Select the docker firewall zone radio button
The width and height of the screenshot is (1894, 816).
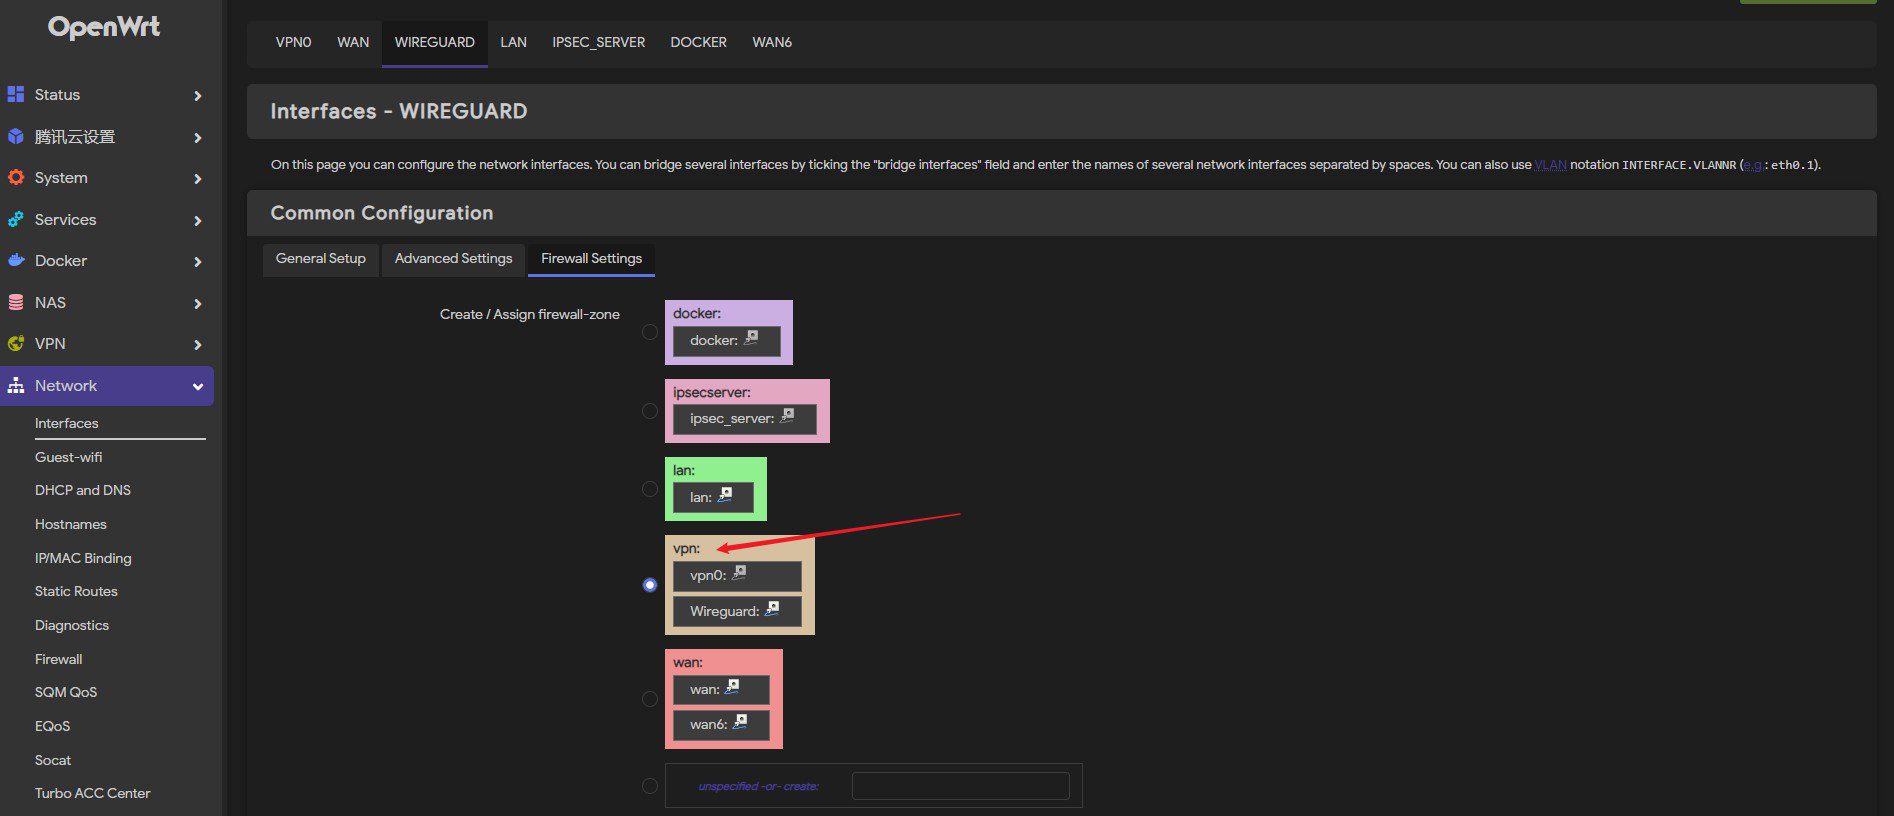click(x=650, y=332)
